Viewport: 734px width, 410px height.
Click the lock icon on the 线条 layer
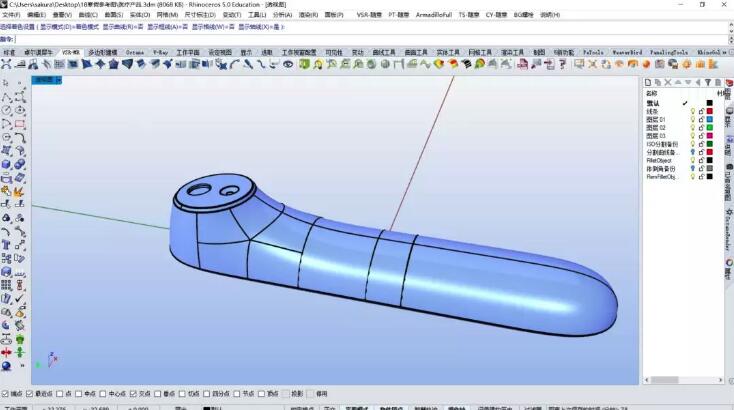[701, 111]
